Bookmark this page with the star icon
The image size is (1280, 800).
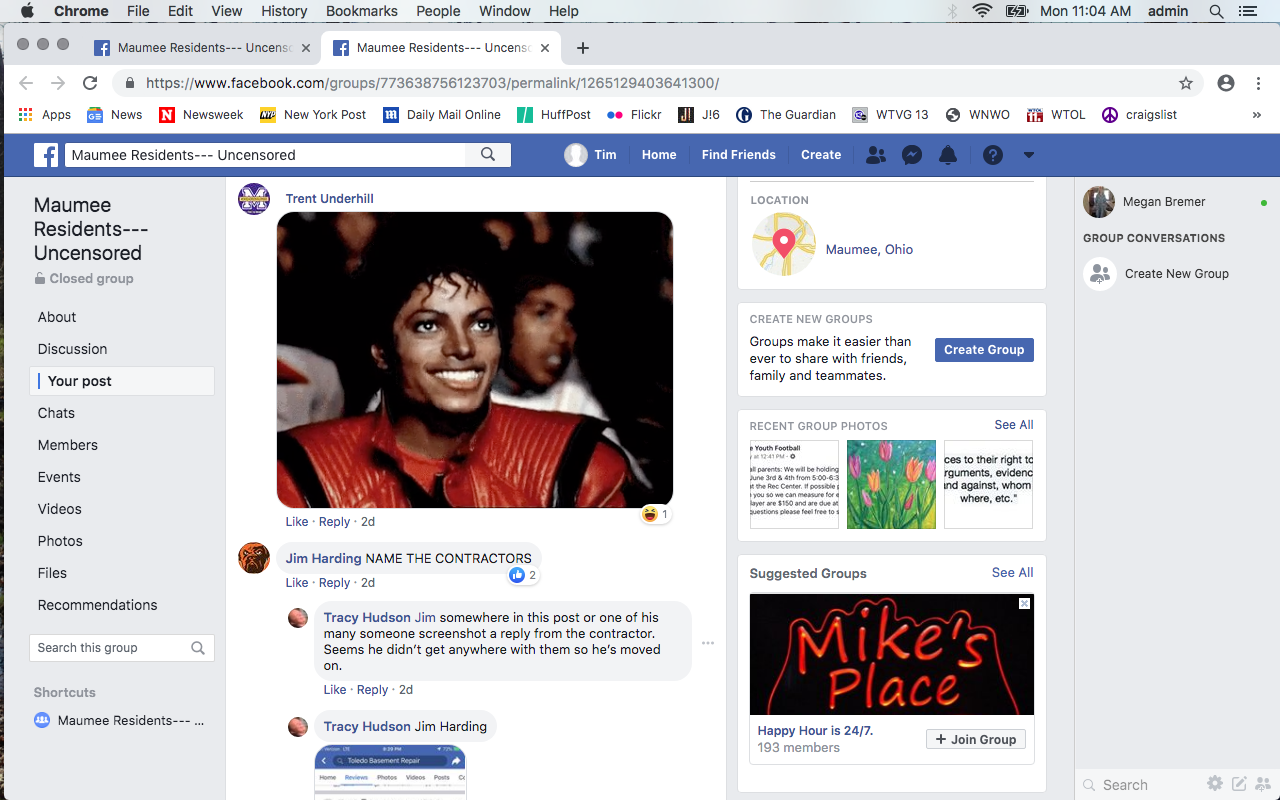pos(1186,84)
